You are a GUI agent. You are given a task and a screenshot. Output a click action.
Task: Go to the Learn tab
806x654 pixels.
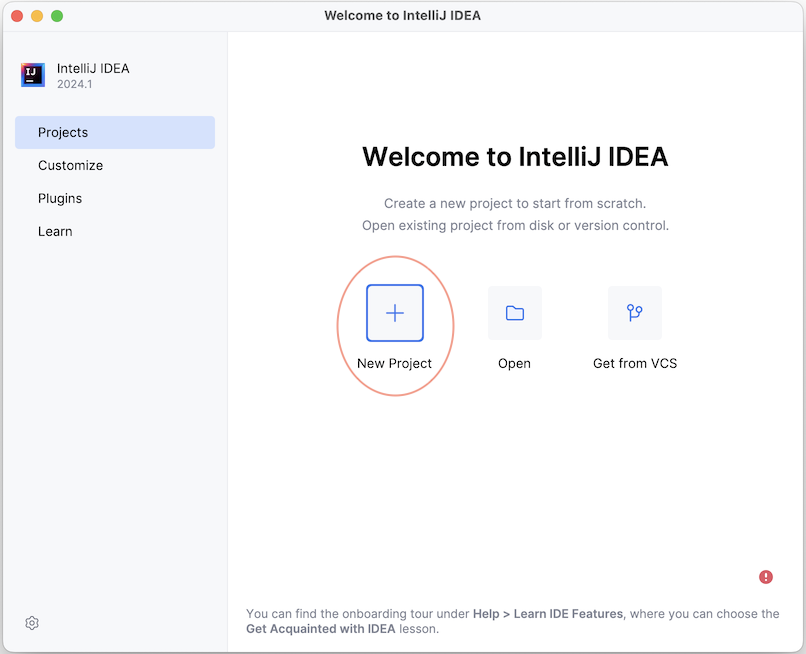point(115,231)
